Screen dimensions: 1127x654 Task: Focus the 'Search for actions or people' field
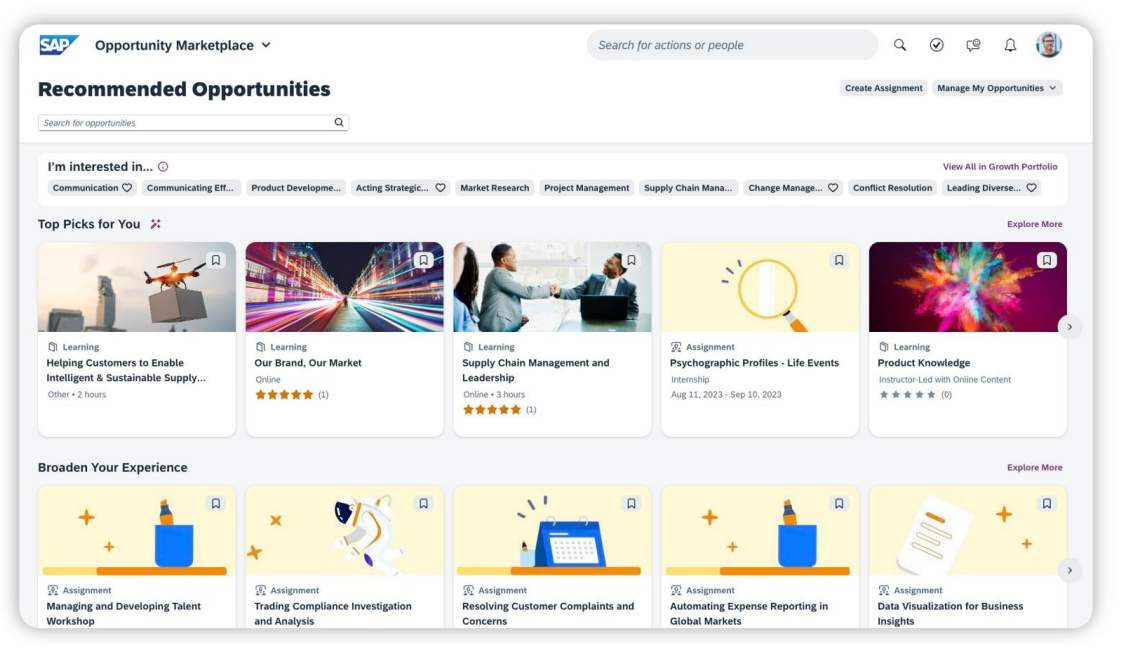732,45
